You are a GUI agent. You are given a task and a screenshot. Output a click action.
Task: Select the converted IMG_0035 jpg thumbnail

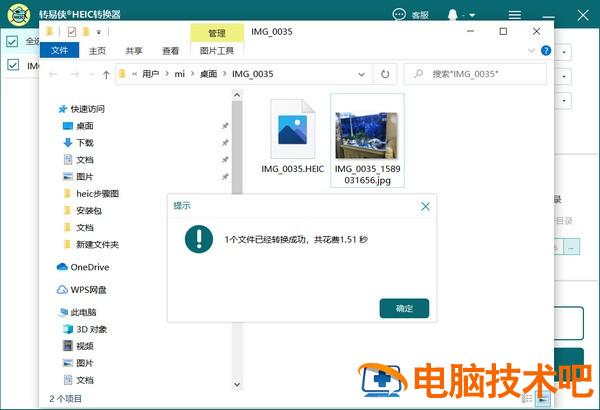coord(367,140)
